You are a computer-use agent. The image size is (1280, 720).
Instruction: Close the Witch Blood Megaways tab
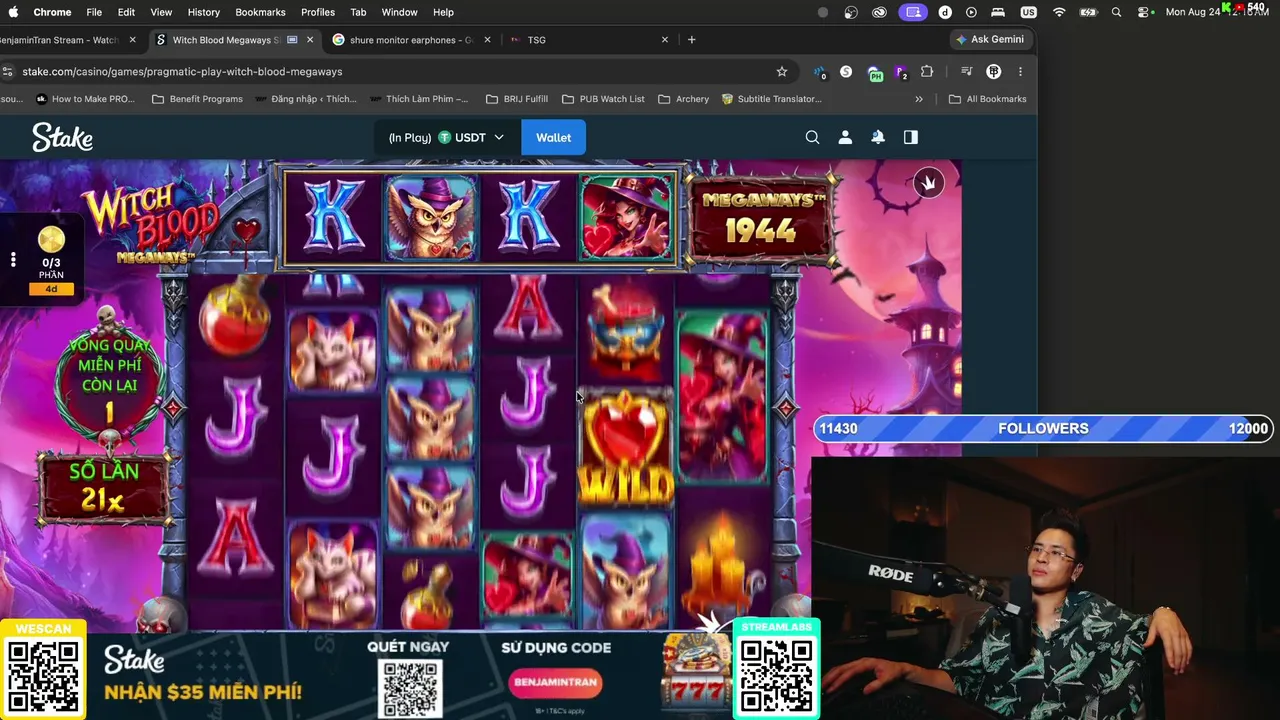(310, 40)
